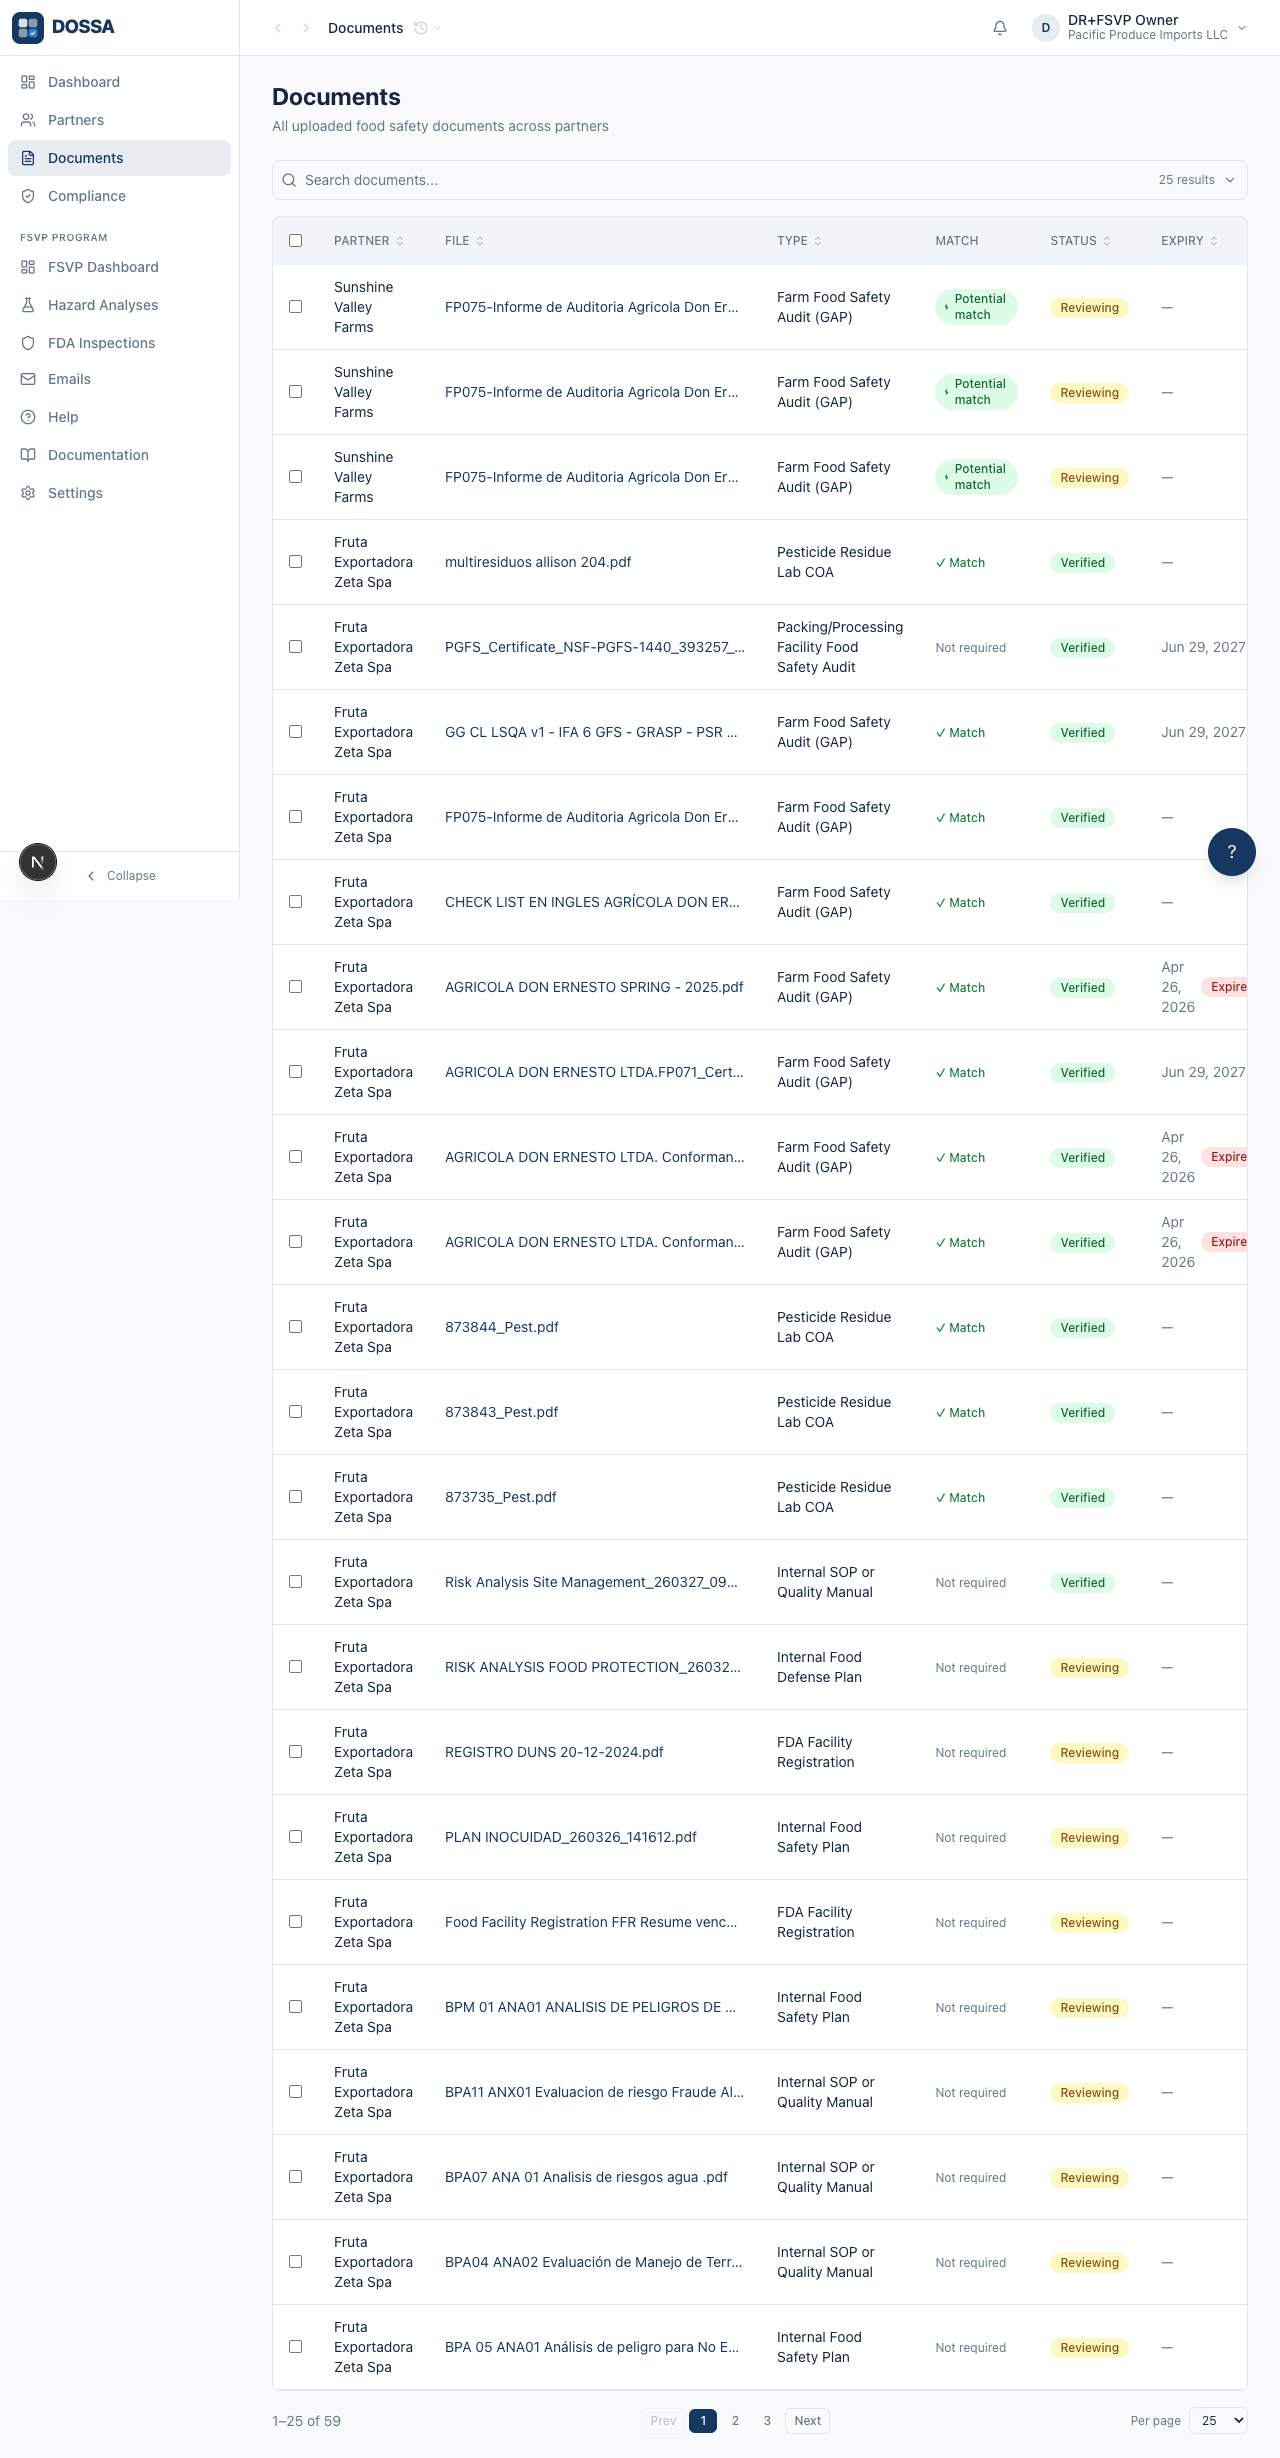Click the Documentation book icon

point(28,455)
